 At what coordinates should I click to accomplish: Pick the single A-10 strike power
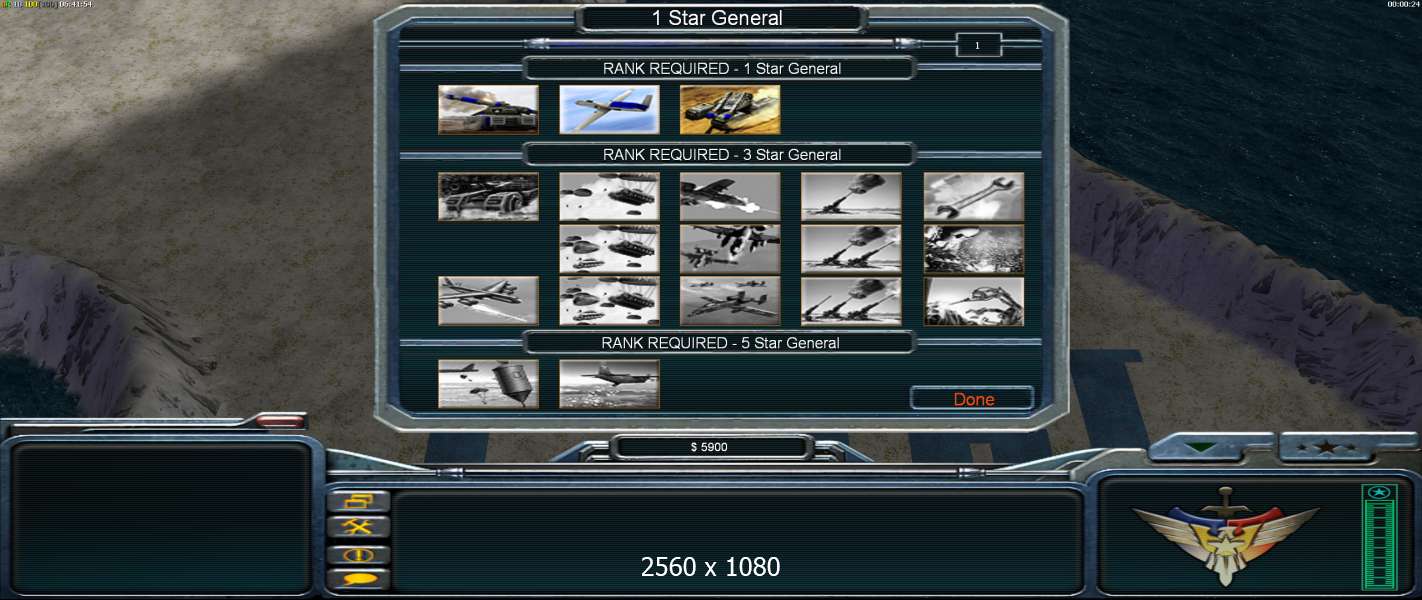point(730,196)
